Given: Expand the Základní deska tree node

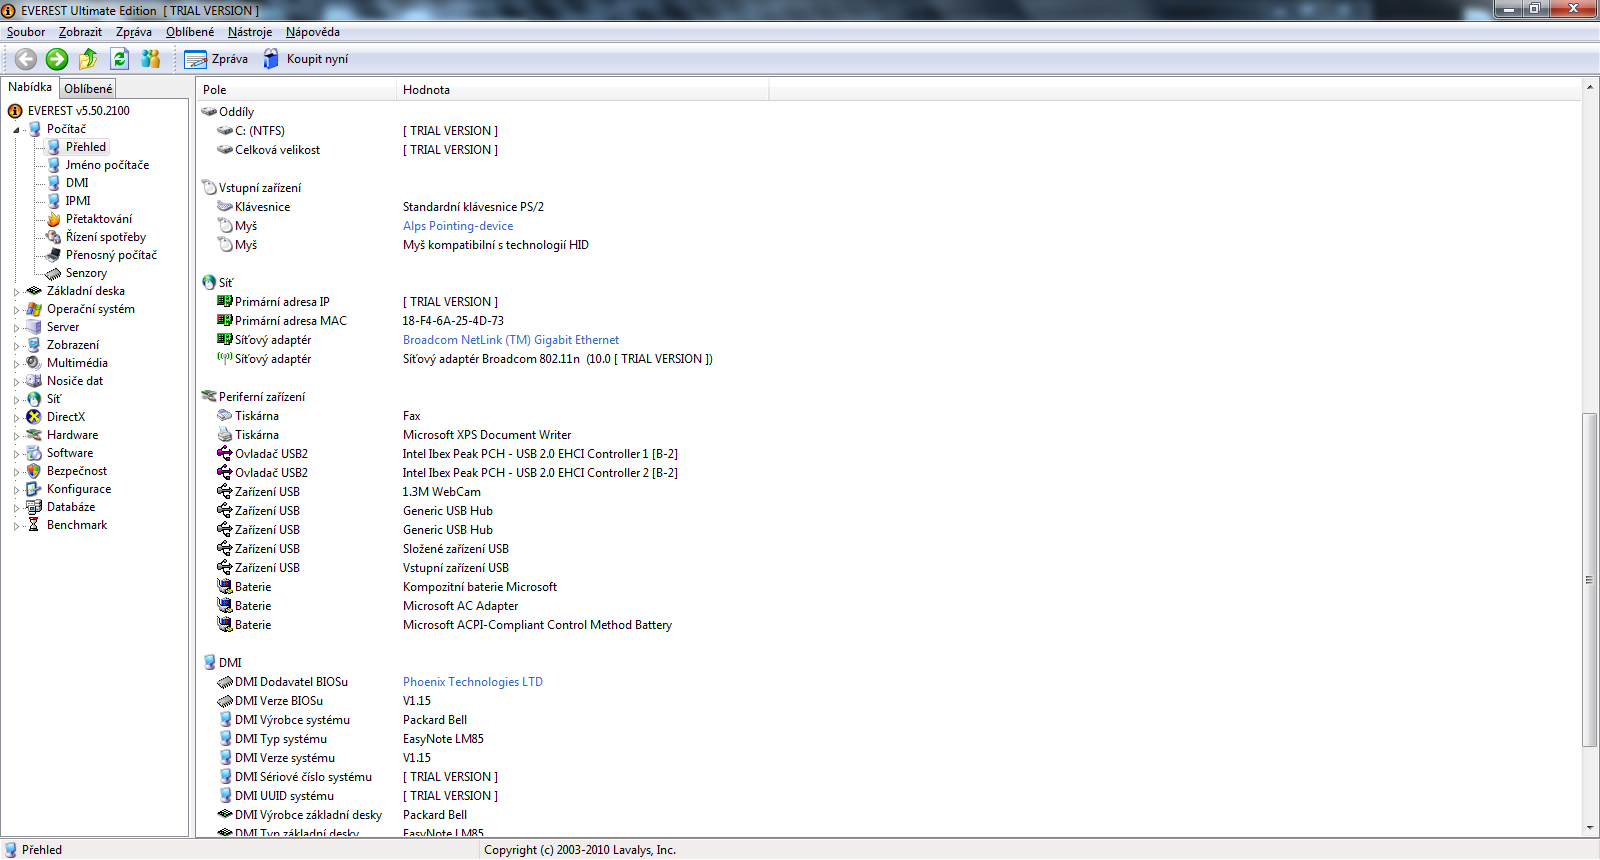Looking at the screenshot, I should tap(17, 292).
